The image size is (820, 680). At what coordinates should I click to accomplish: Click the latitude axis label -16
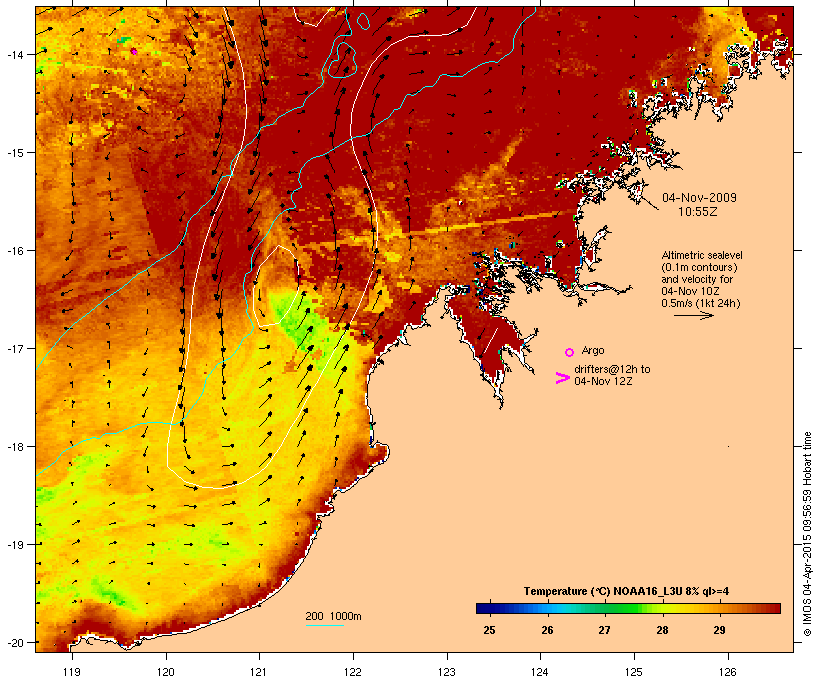coord(15,251)
